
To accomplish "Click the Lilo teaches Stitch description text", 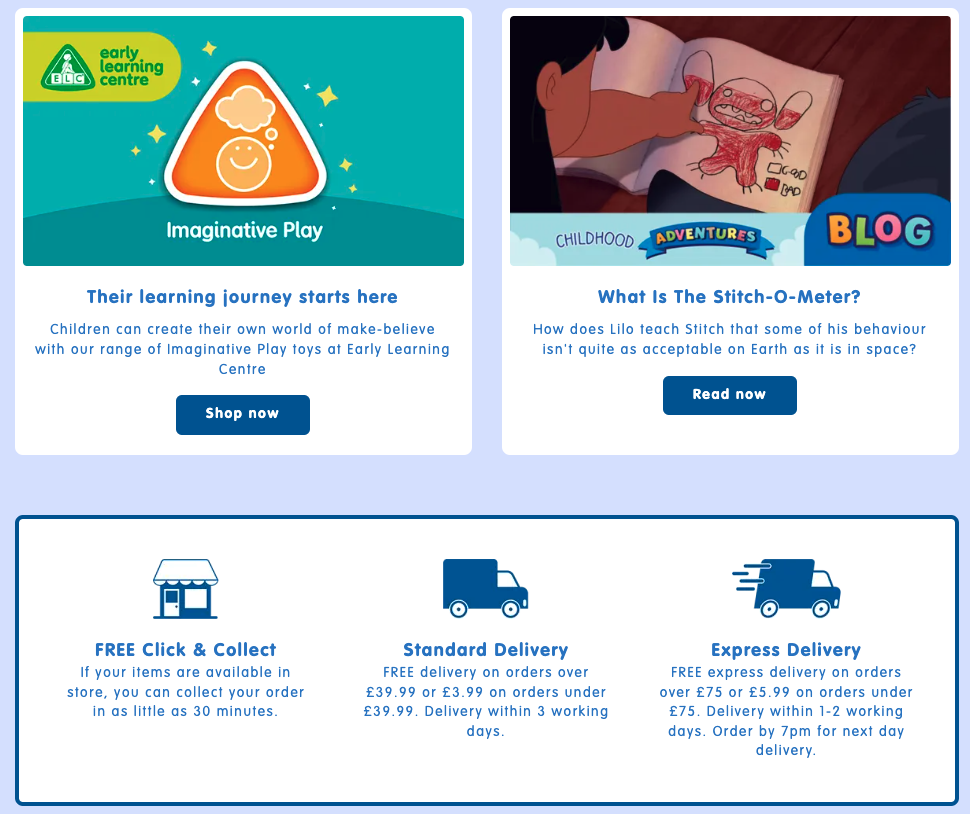I will coord(729,339).
